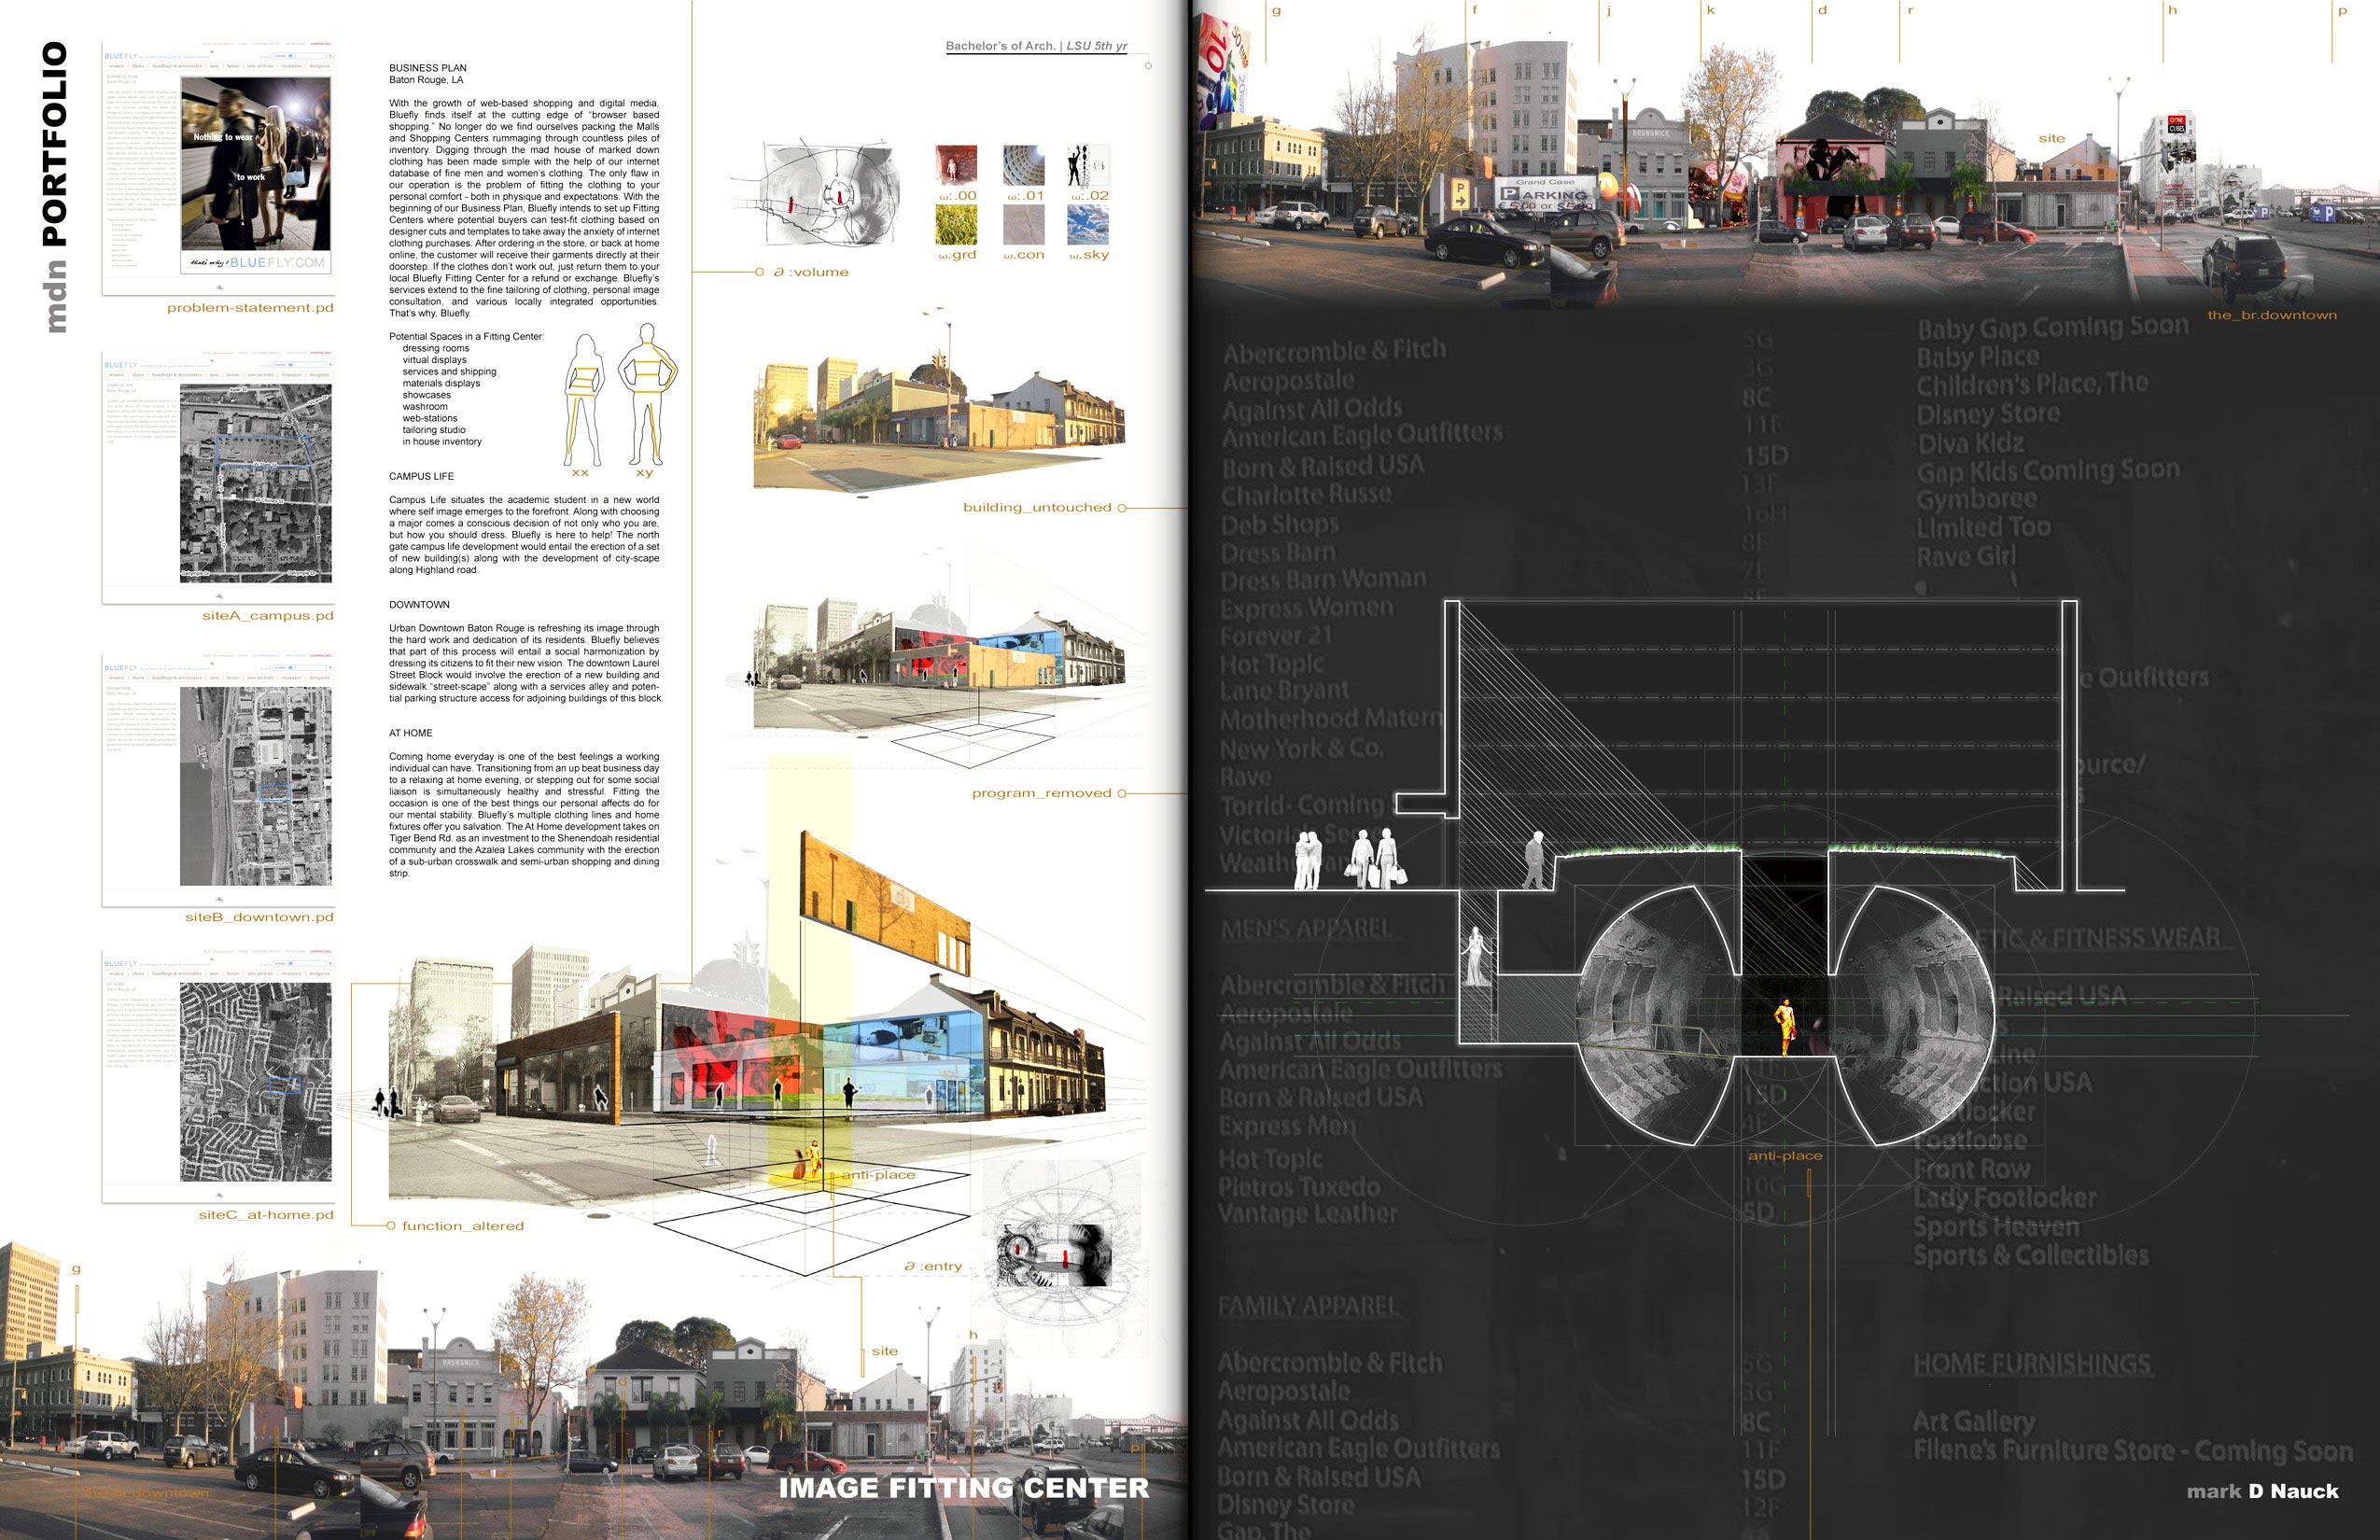Click the 'siteA_campus.pd' caption

click(x=268, y=616)
